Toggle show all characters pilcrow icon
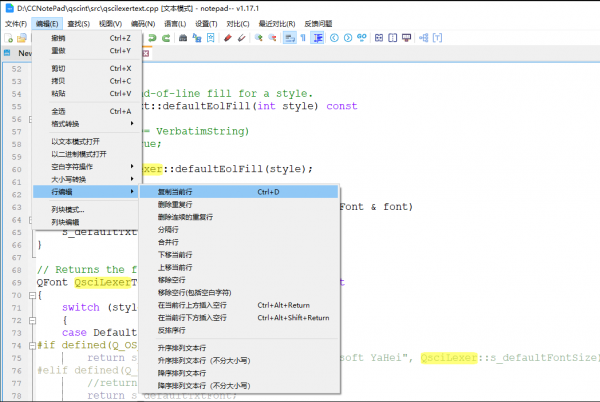The width and height of the screenshot is (600, 402). (x=303, y=38)
